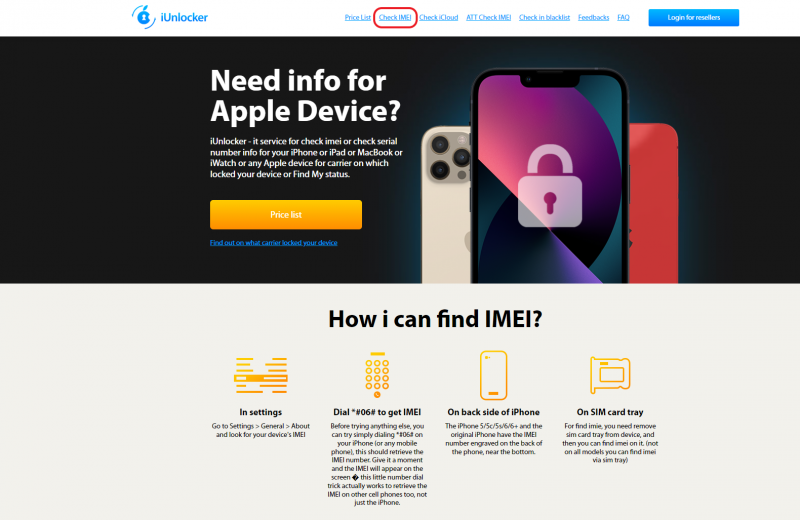Click Login for resellers button
Image resolution: width=800 pixels, height=520 pixels.
[693, 17]
